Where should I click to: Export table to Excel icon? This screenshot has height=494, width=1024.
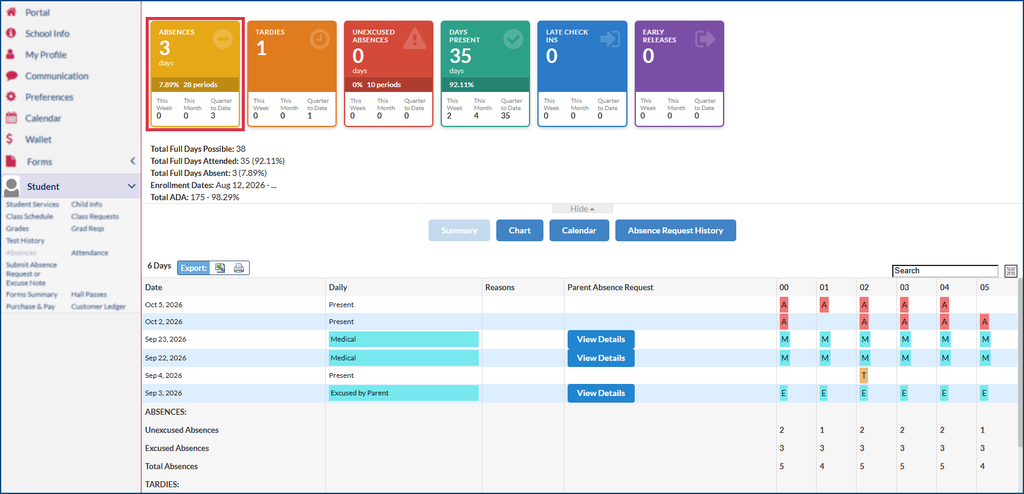coord(220,267)
